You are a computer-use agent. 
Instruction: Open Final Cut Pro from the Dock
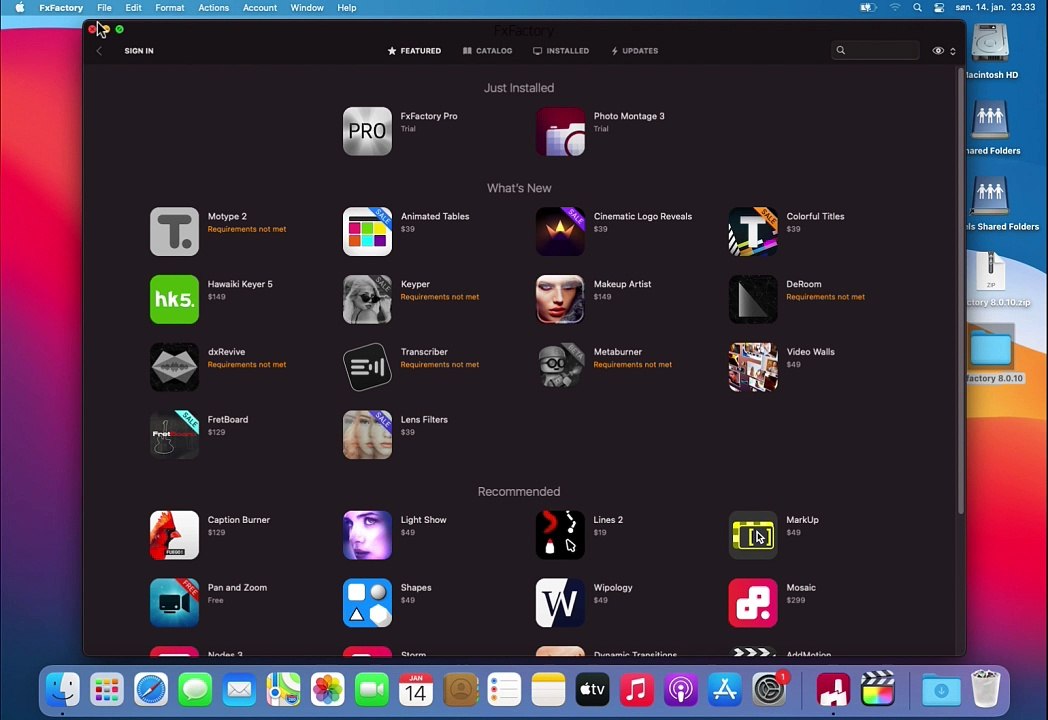pos(877,689)
